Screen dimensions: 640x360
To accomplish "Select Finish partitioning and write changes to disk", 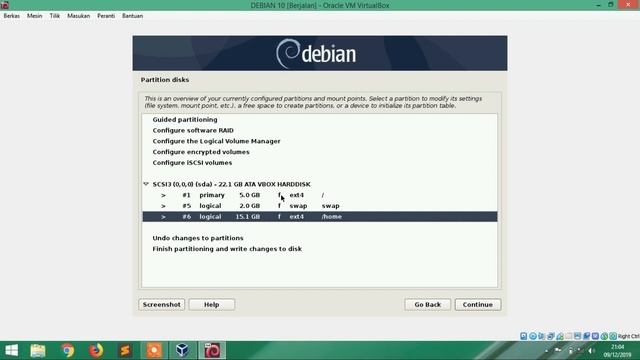I will pyautogui.click(x=227, y=249).
